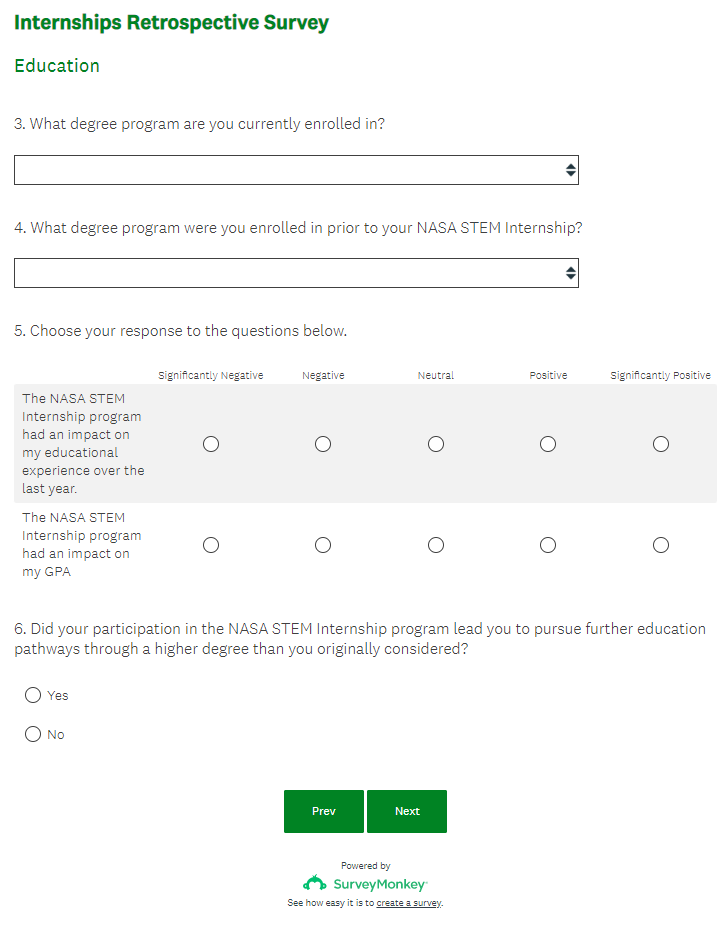Viewport: 725px width, 940px height.
Task: Select Positive for GPA impact
Action: click(x=548, y=545)
